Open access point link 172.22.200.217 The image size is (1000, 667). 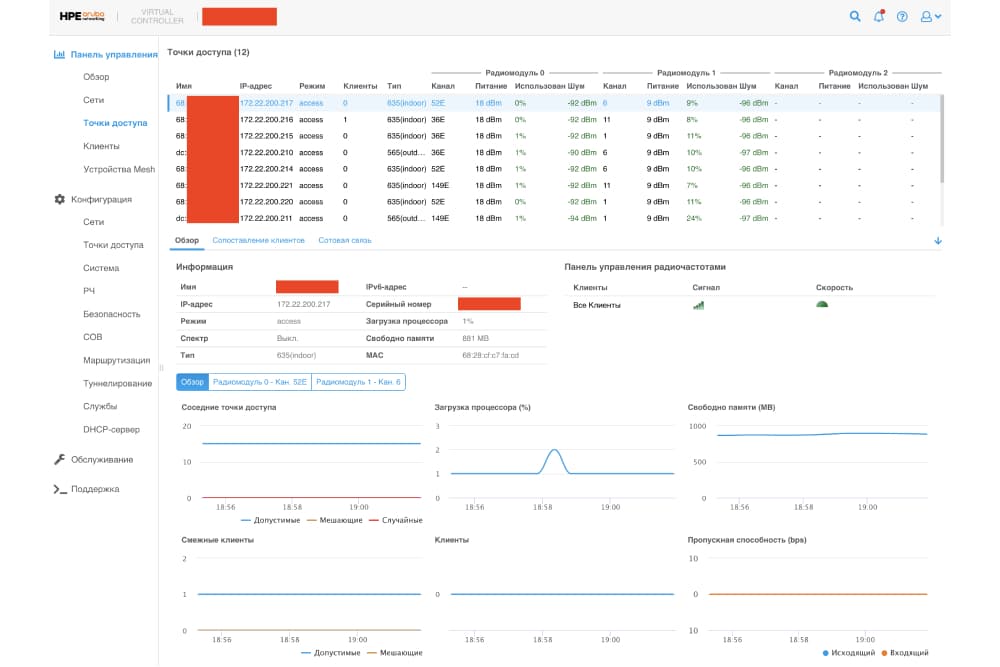coord(266,103)
